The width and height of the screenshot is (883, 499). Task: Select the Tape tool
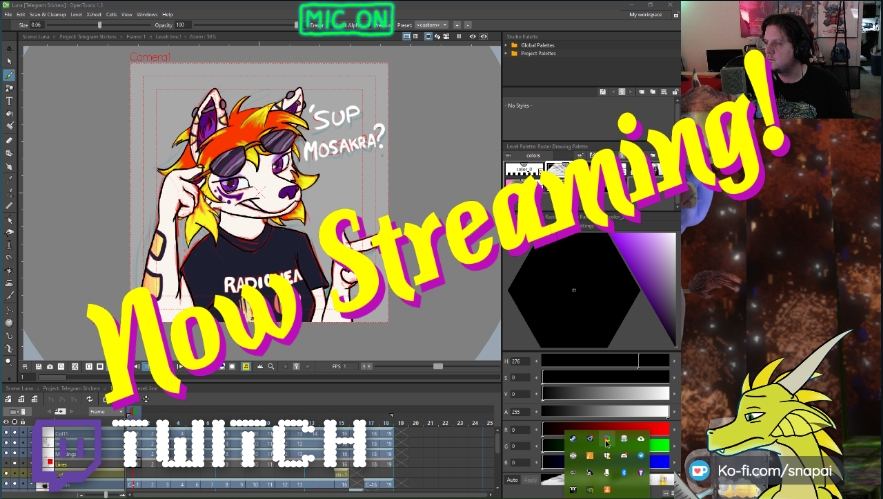(x=9, y=153)
